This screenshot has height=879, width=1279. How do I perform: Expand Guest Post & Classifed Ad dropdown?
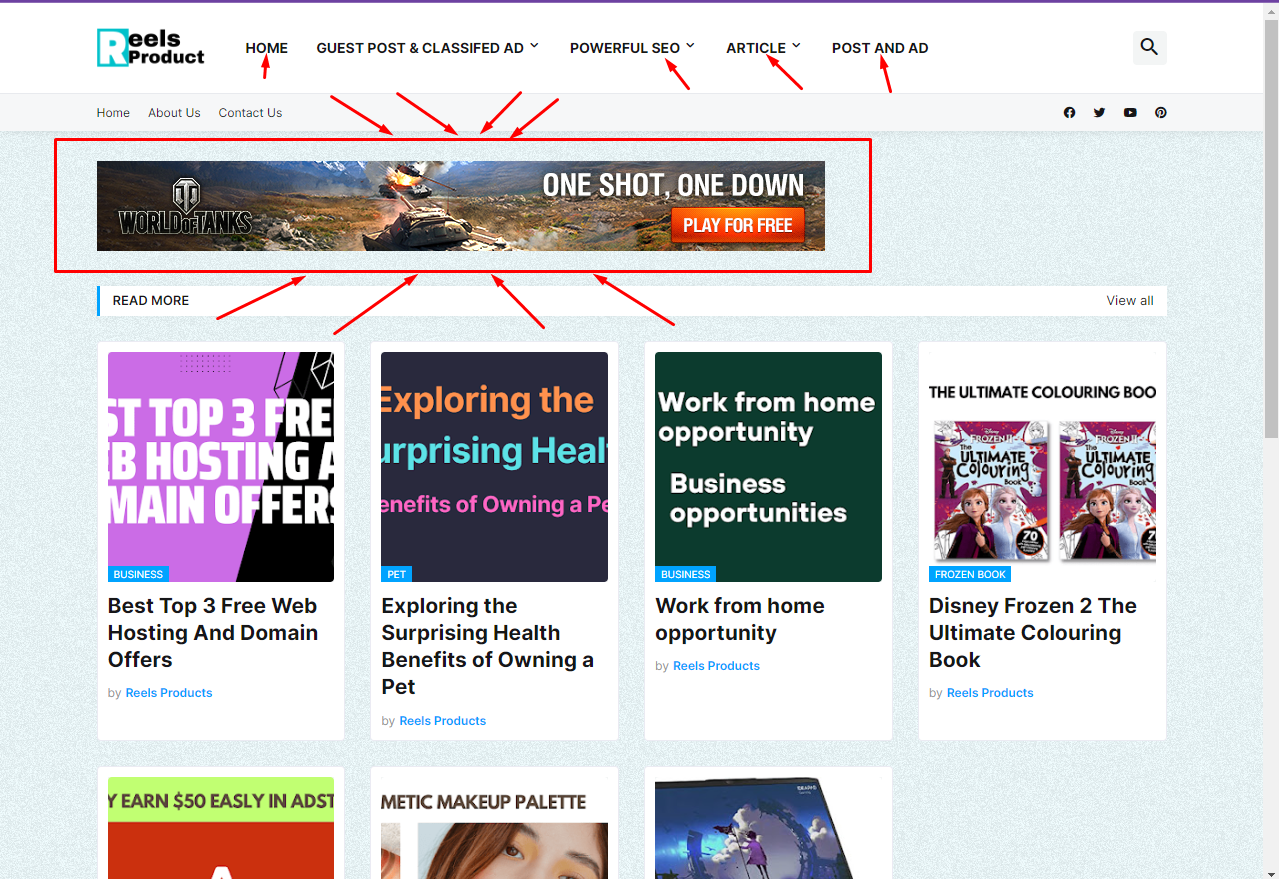(x=427, y=48)
